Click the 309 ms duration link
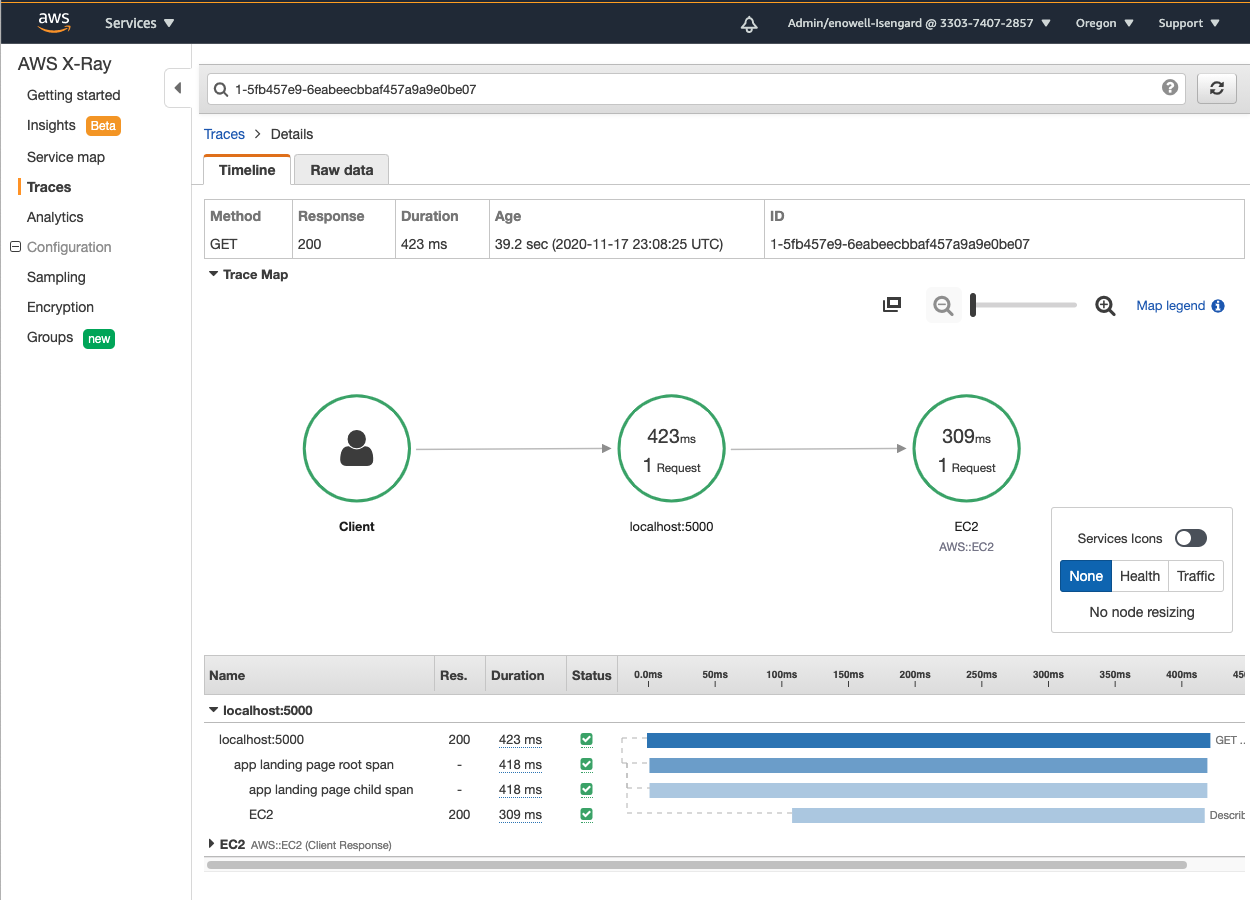 coord(520,815)
